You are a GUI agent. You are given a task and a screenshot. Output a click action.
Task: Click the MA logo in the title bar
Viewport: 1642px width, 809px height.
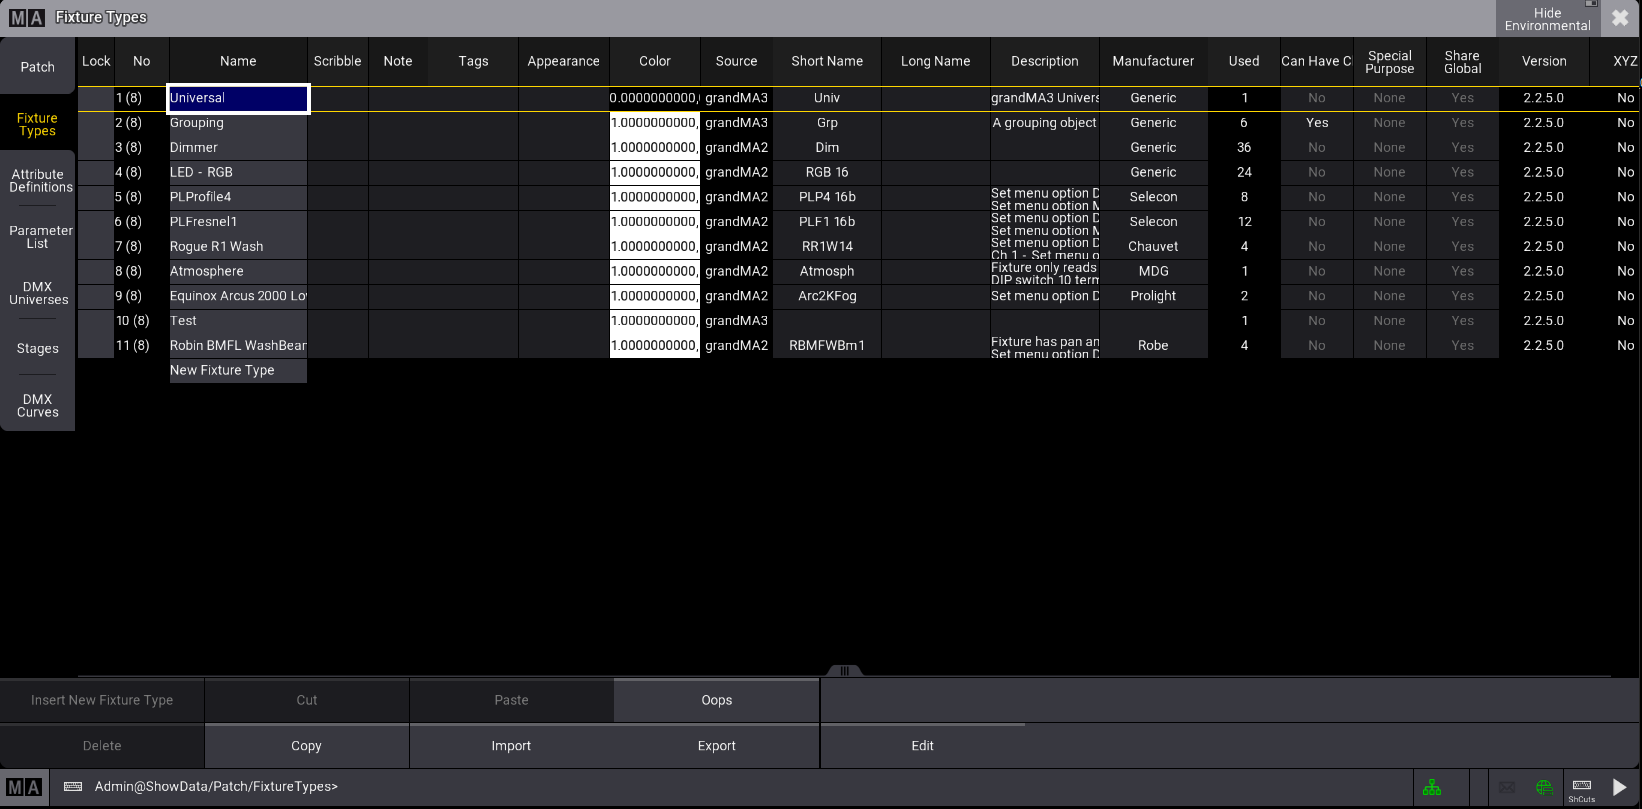tap(27, 17)
